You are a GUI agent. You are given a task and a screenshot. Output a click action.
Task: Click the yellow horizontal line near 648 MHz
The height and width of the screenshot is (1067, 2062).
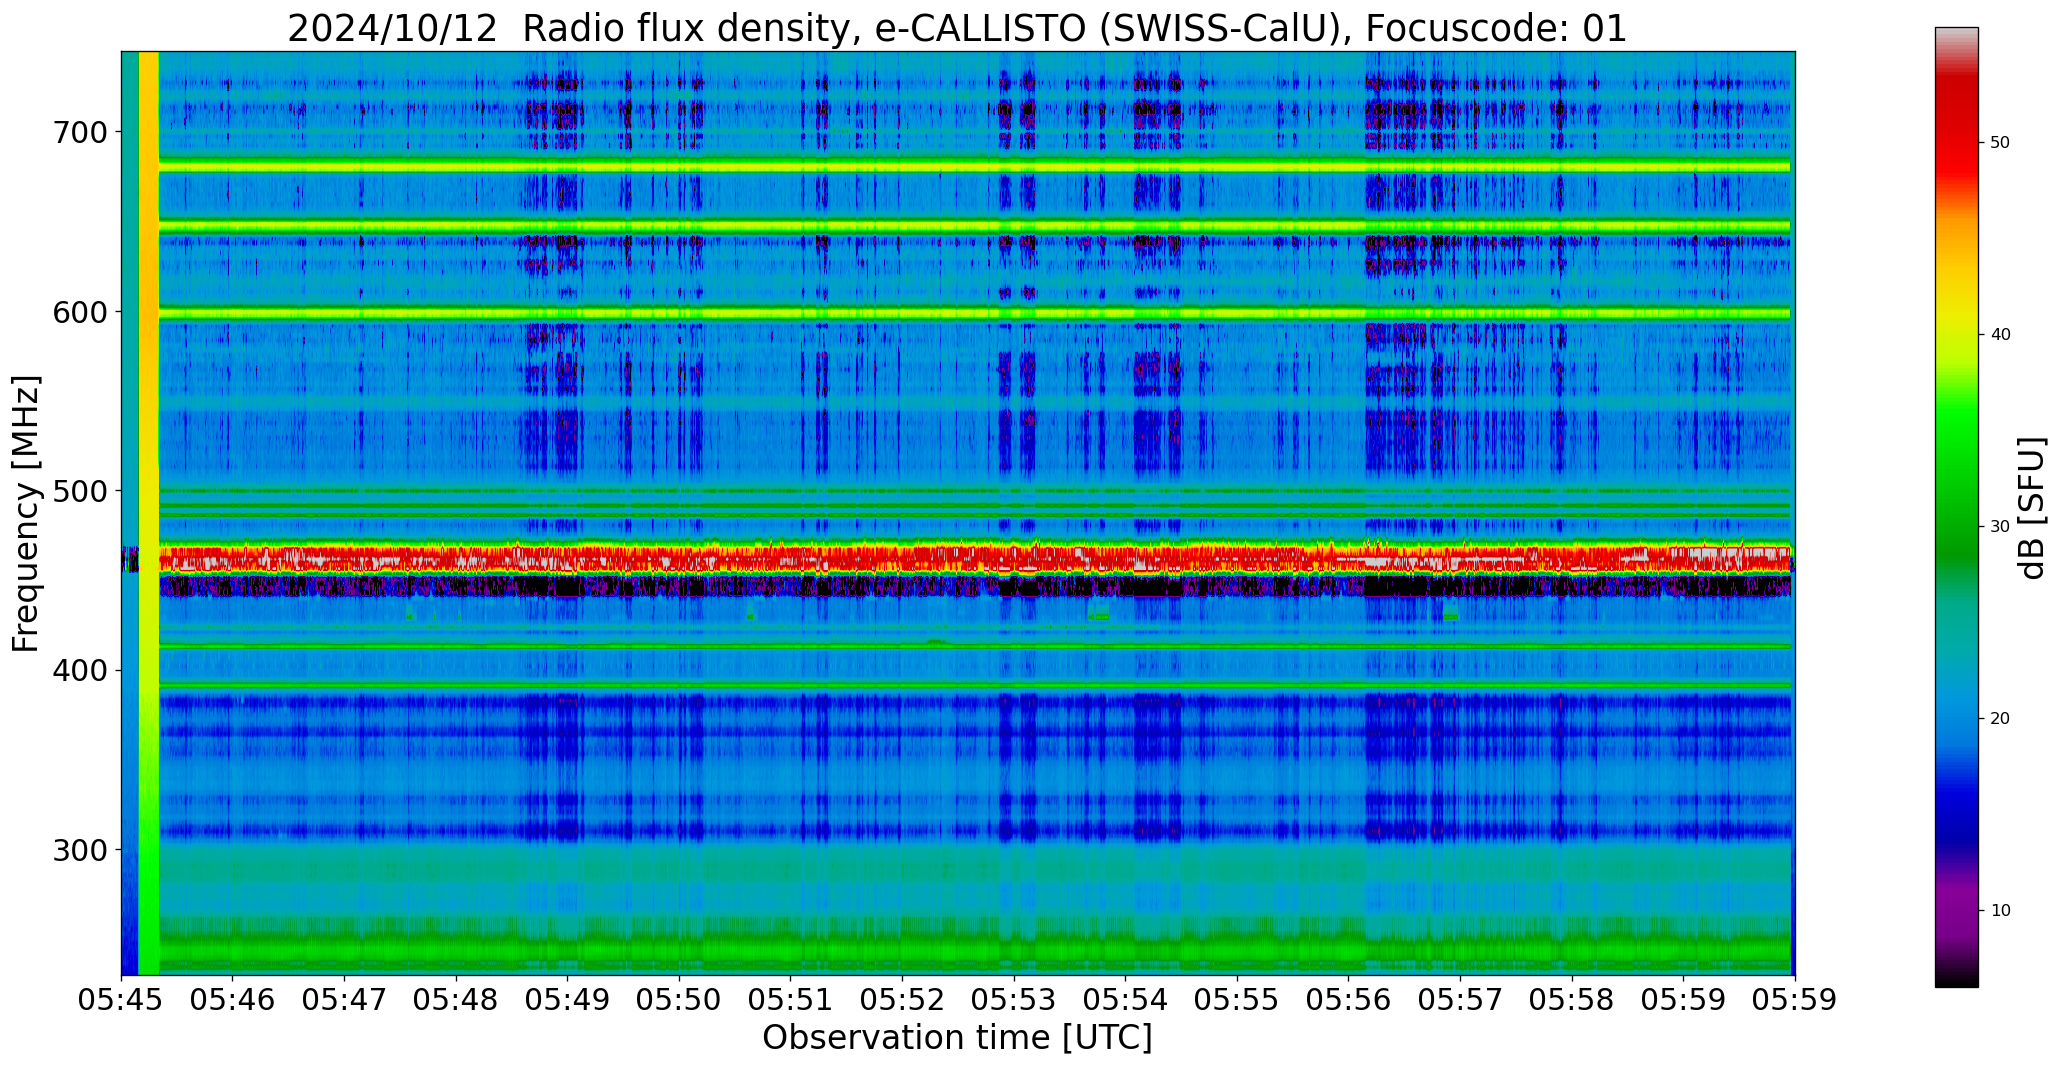click(x=975, y=227)
